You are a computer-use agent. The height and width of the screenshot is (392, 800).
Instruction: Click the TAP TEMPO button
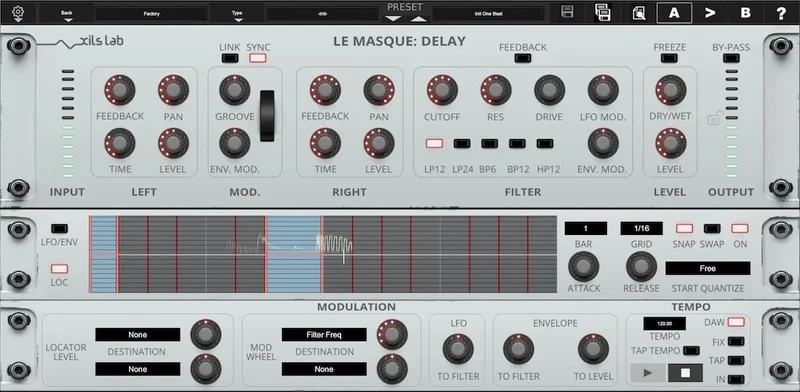(x=691, y=351)
